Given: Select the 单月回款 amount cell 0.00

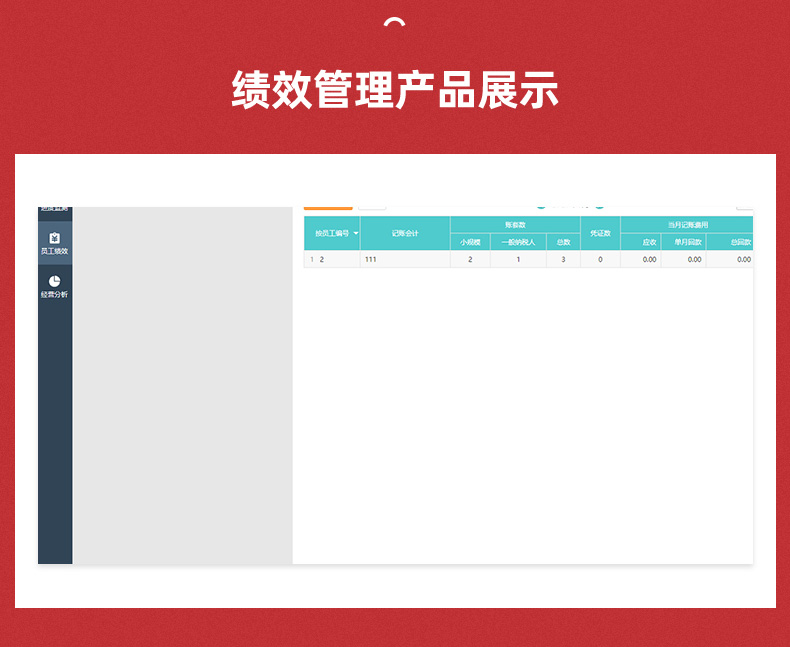Looking at the screenshot, I should click(684, 260).
